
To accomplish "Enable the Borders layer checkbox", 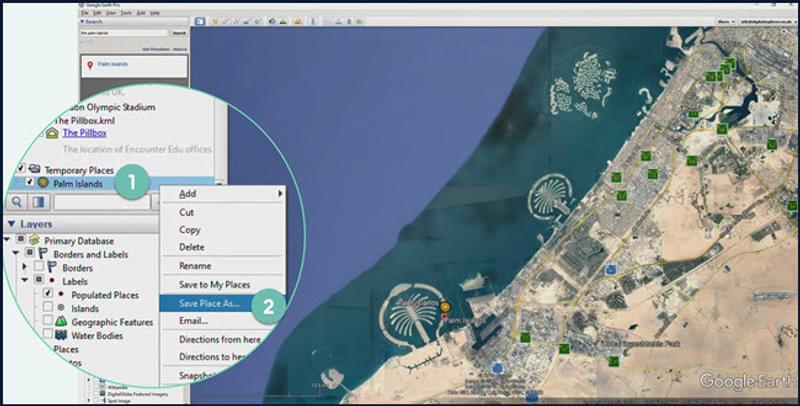I will [x=39, y=266].
